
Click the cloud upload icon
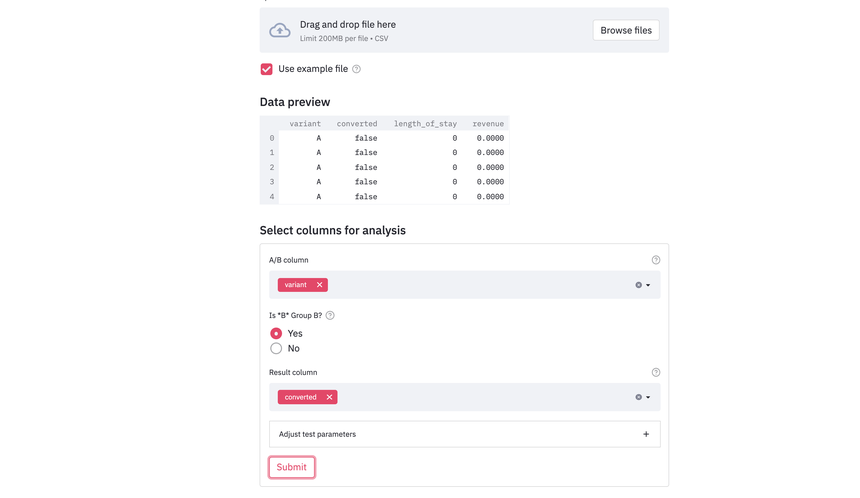(280, 31)
